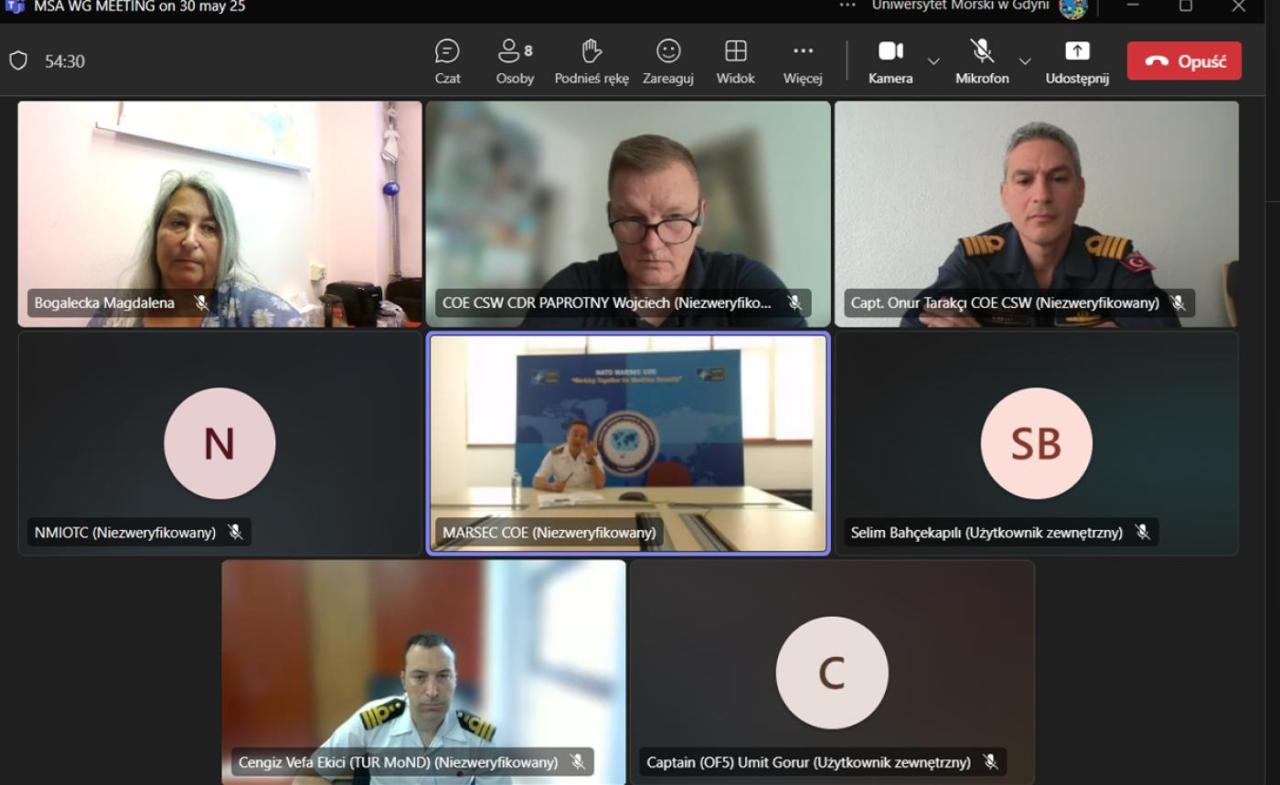The height and width of the screenshot is (785, 1280).
Task: Raise hand with Podnieś rękę
Action: coord(591,61)
